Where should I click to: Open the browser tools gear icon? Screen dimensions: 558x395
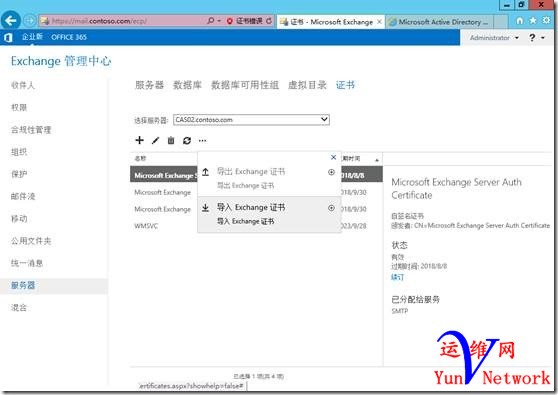(546, 20)
